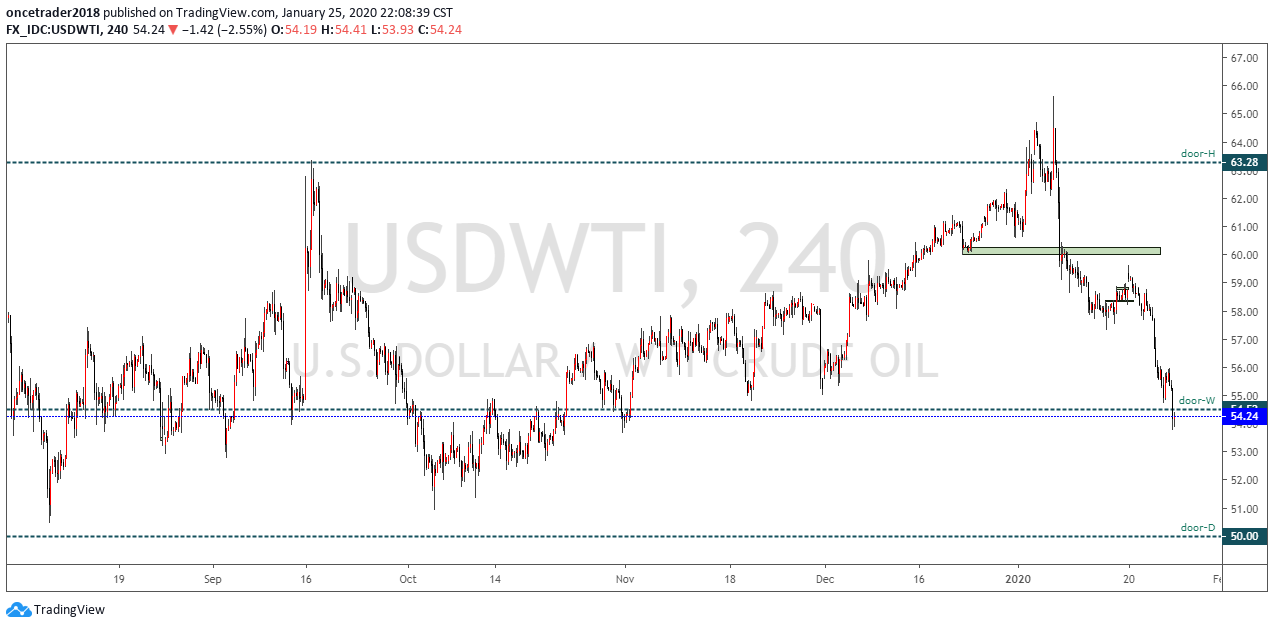
Task: Click the 61.00 price axis label
Action: pos(1244,227)
